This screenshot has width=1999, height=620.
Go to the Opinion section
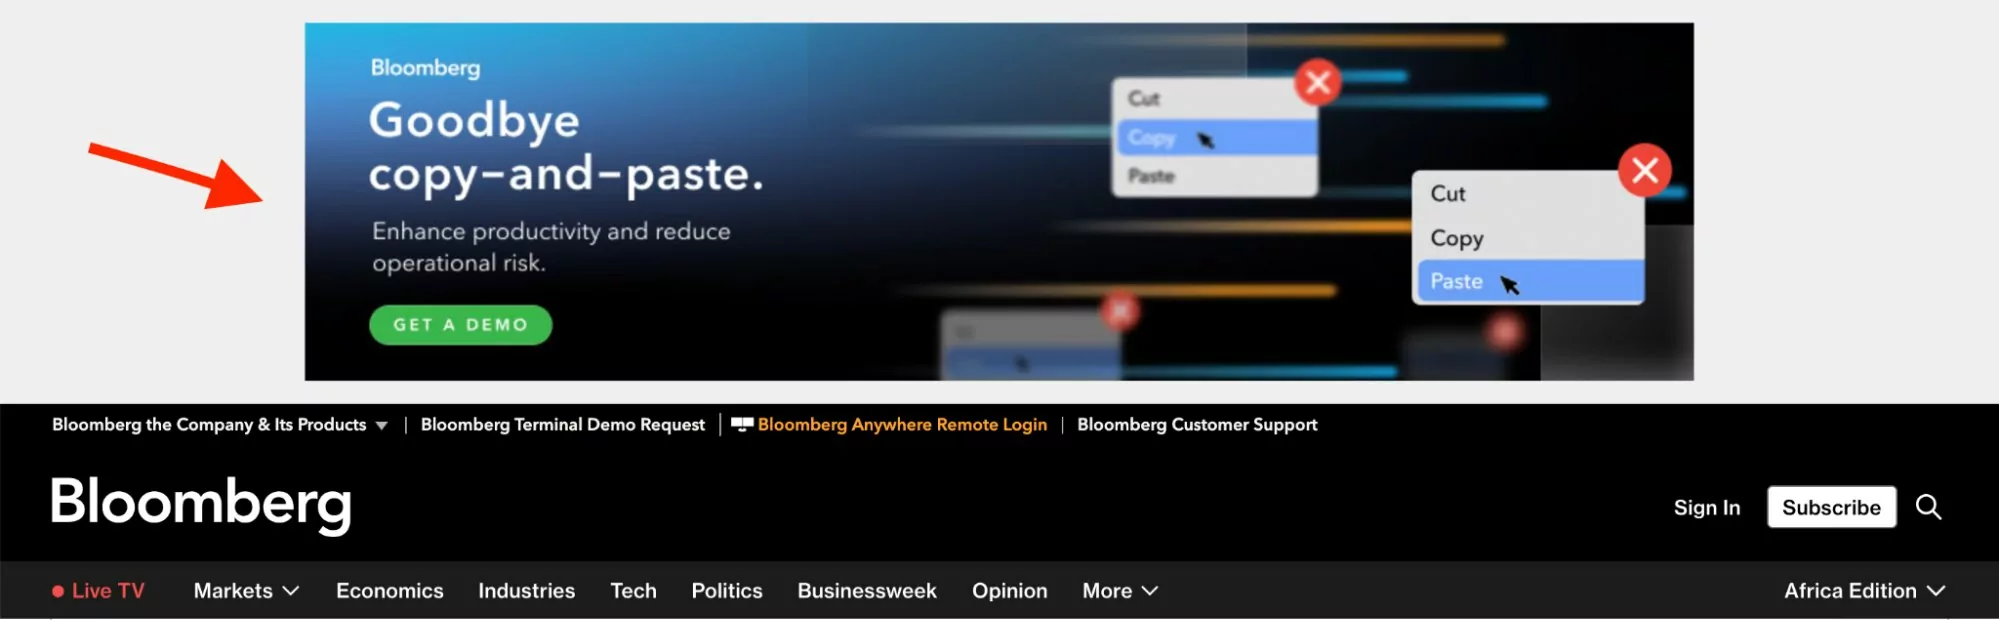(1010, 591)
